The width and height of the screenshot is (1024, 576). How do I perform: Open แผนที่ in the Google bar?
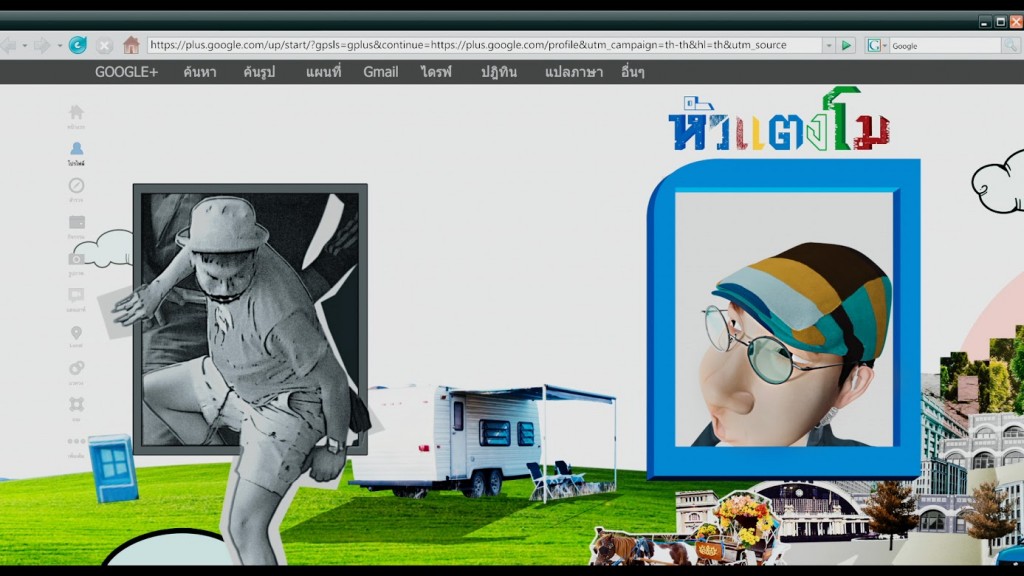(x=323, y=71)
